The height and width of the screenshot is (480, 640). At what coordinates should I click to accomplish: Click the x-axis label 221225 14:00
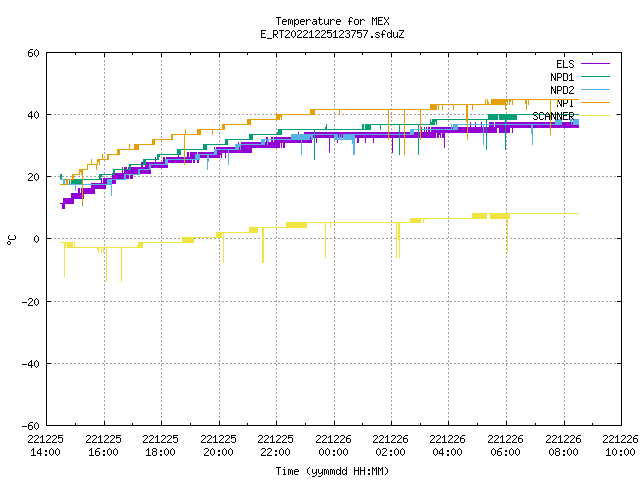click(x=46, y=446)
